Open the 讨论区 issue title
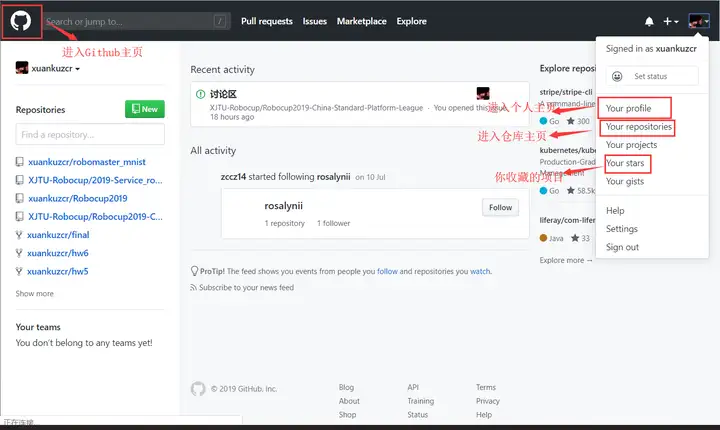720x430 pixels. tap(223, 94)
